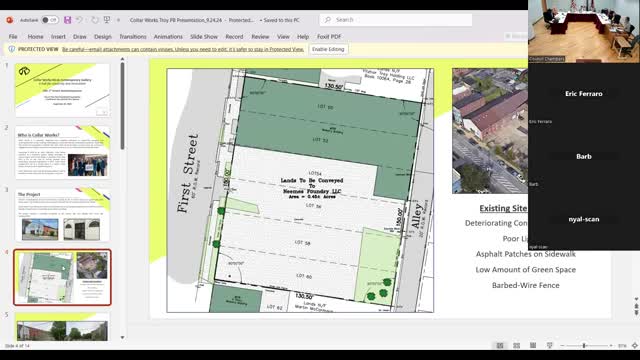Screen dimensions: 640x360
Task: Click the slide 4 of 14 status indicator
Action: click(17, 346)
